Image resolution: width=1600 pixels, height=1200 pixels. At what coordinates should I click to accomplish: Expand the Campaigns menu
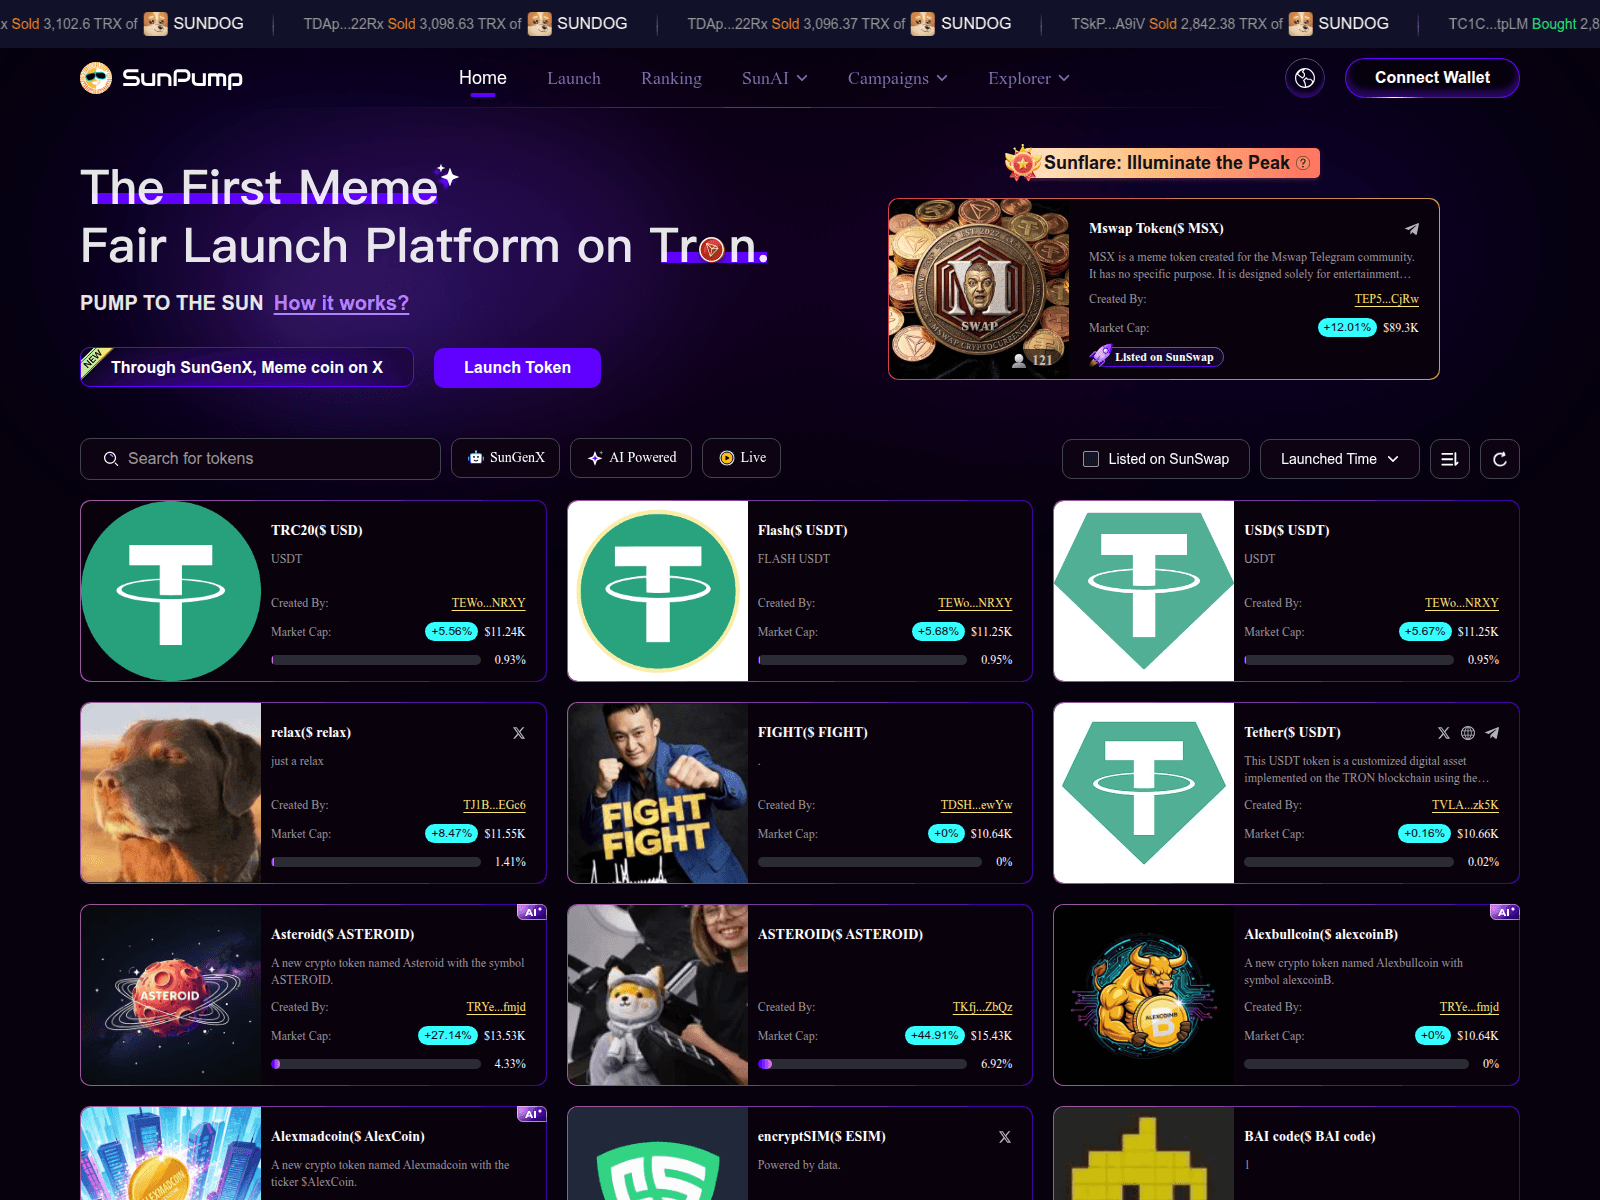click(898, 78)
